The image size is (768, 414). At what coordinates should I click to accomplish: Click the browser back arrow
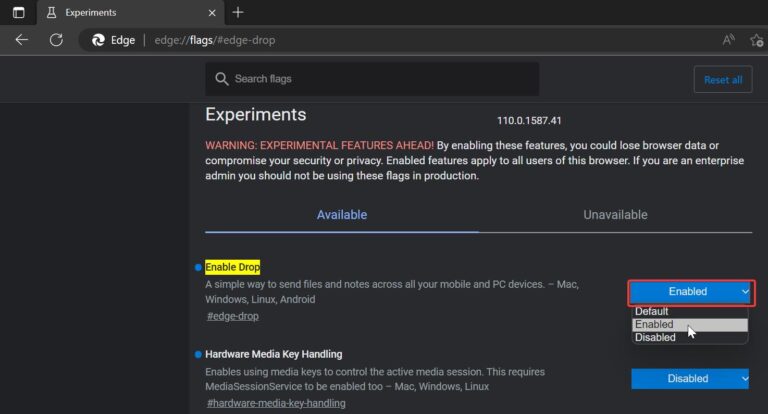pos(22,40)
